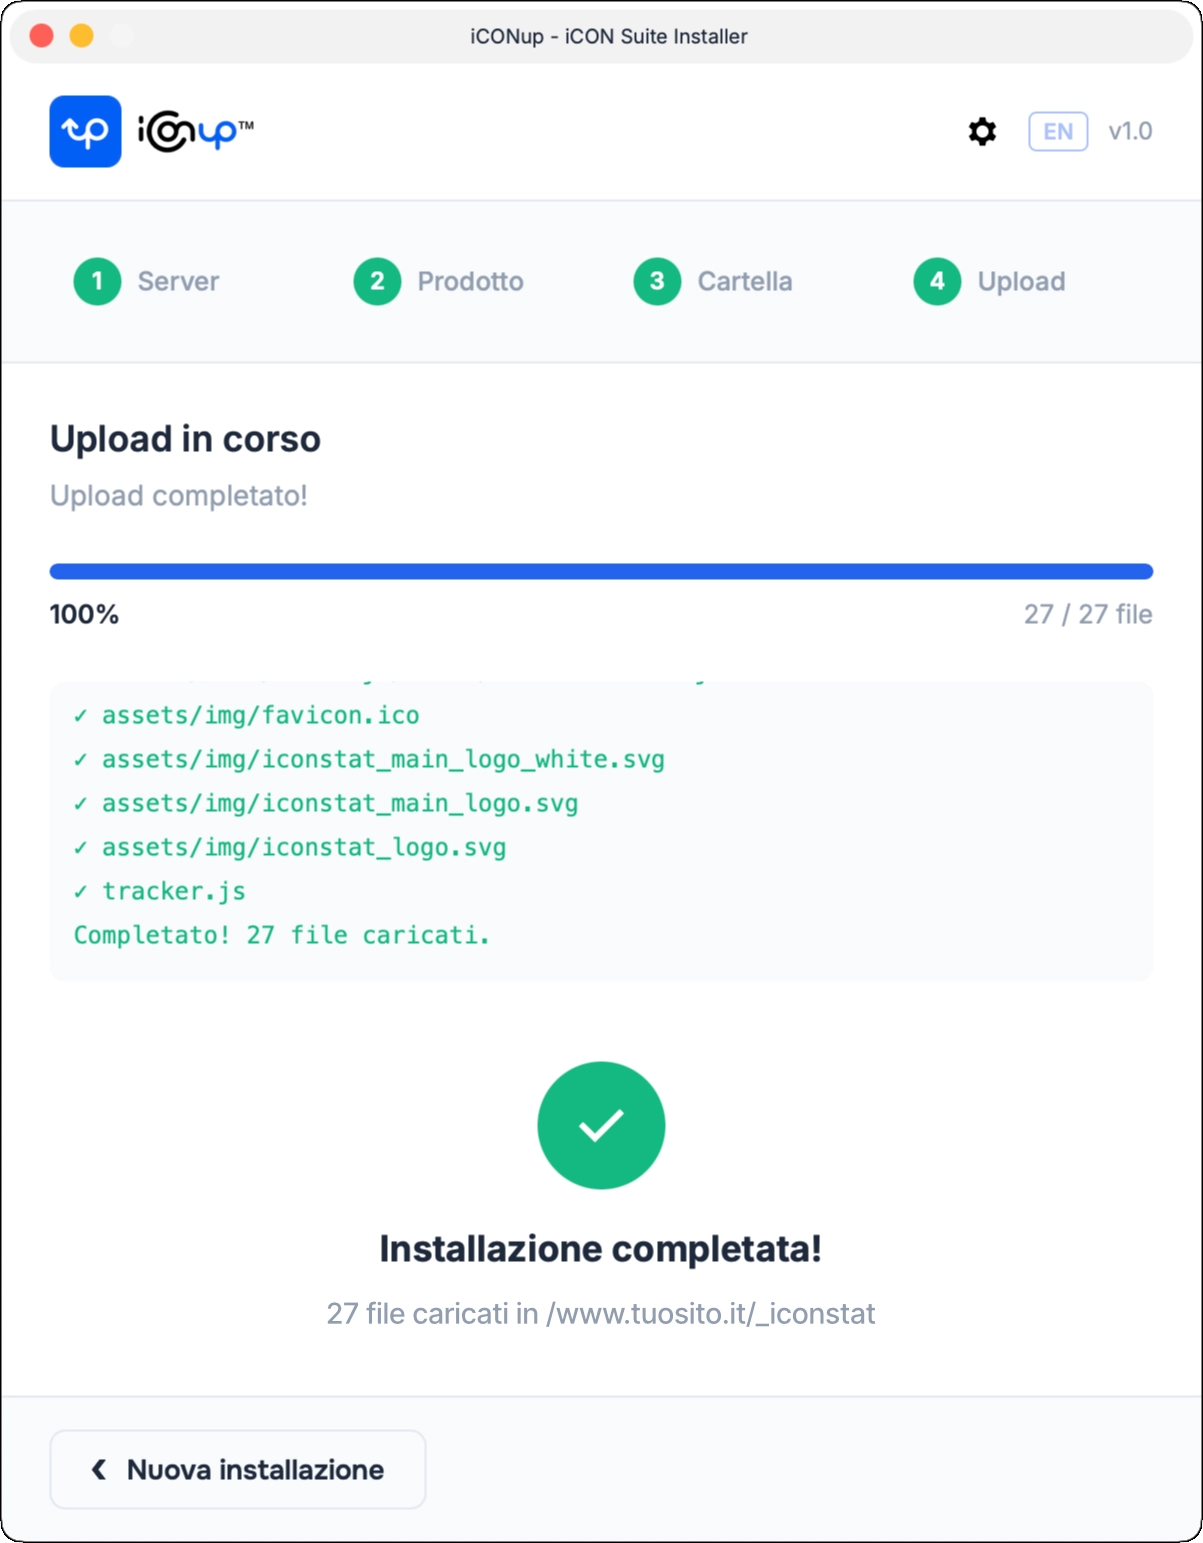
Task: Click the blue 100% progress bar
Action: [x=601, y=569]
